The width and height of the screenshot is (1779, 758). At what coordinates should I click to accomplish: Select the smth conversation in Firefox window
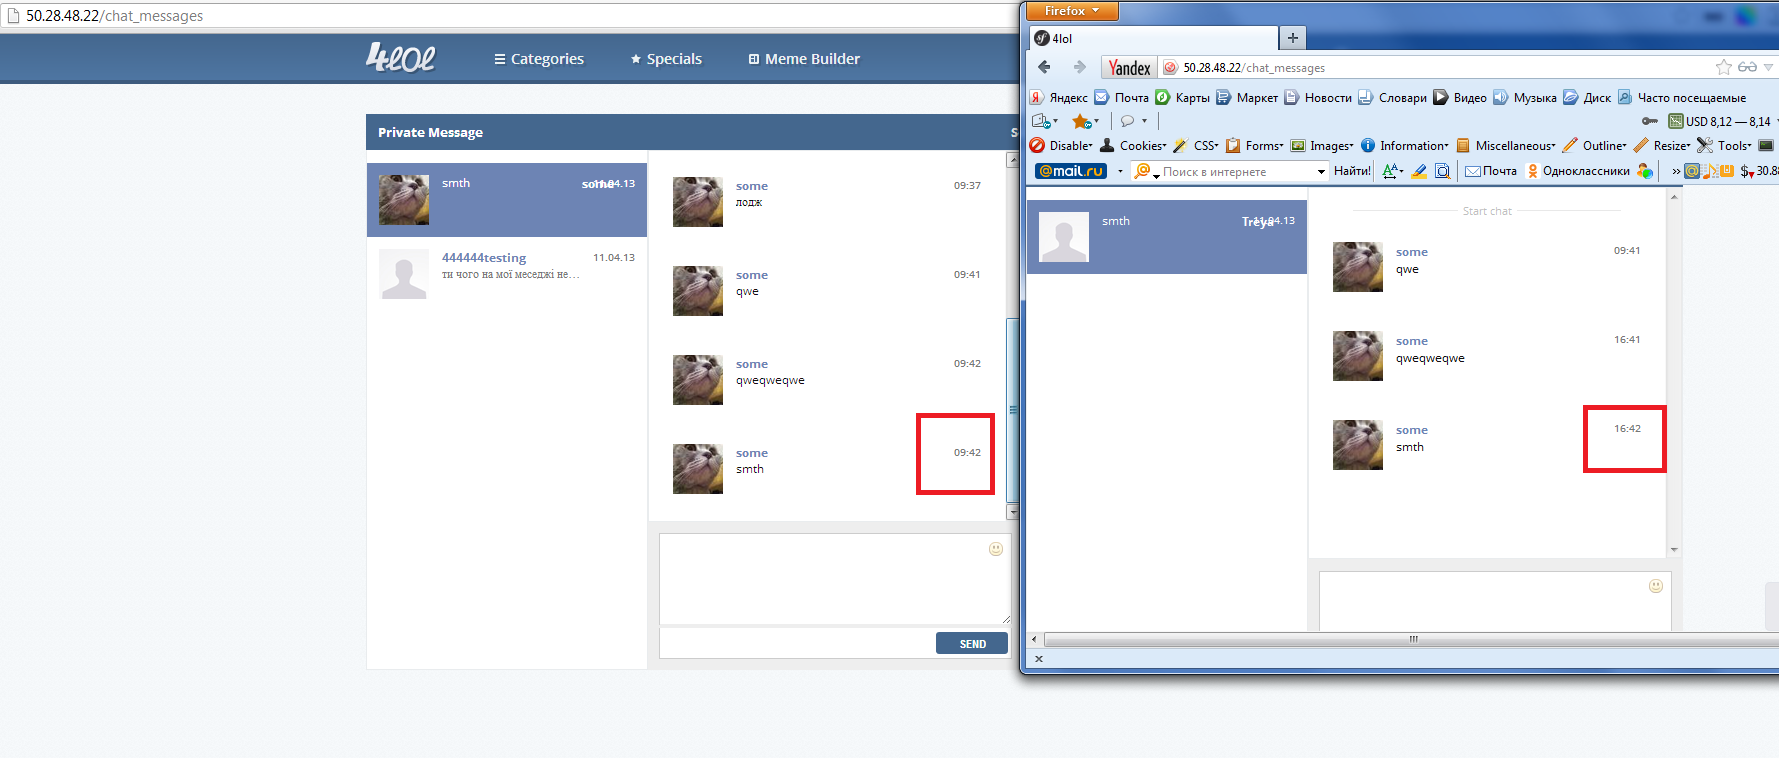(x=1167, y=237)
